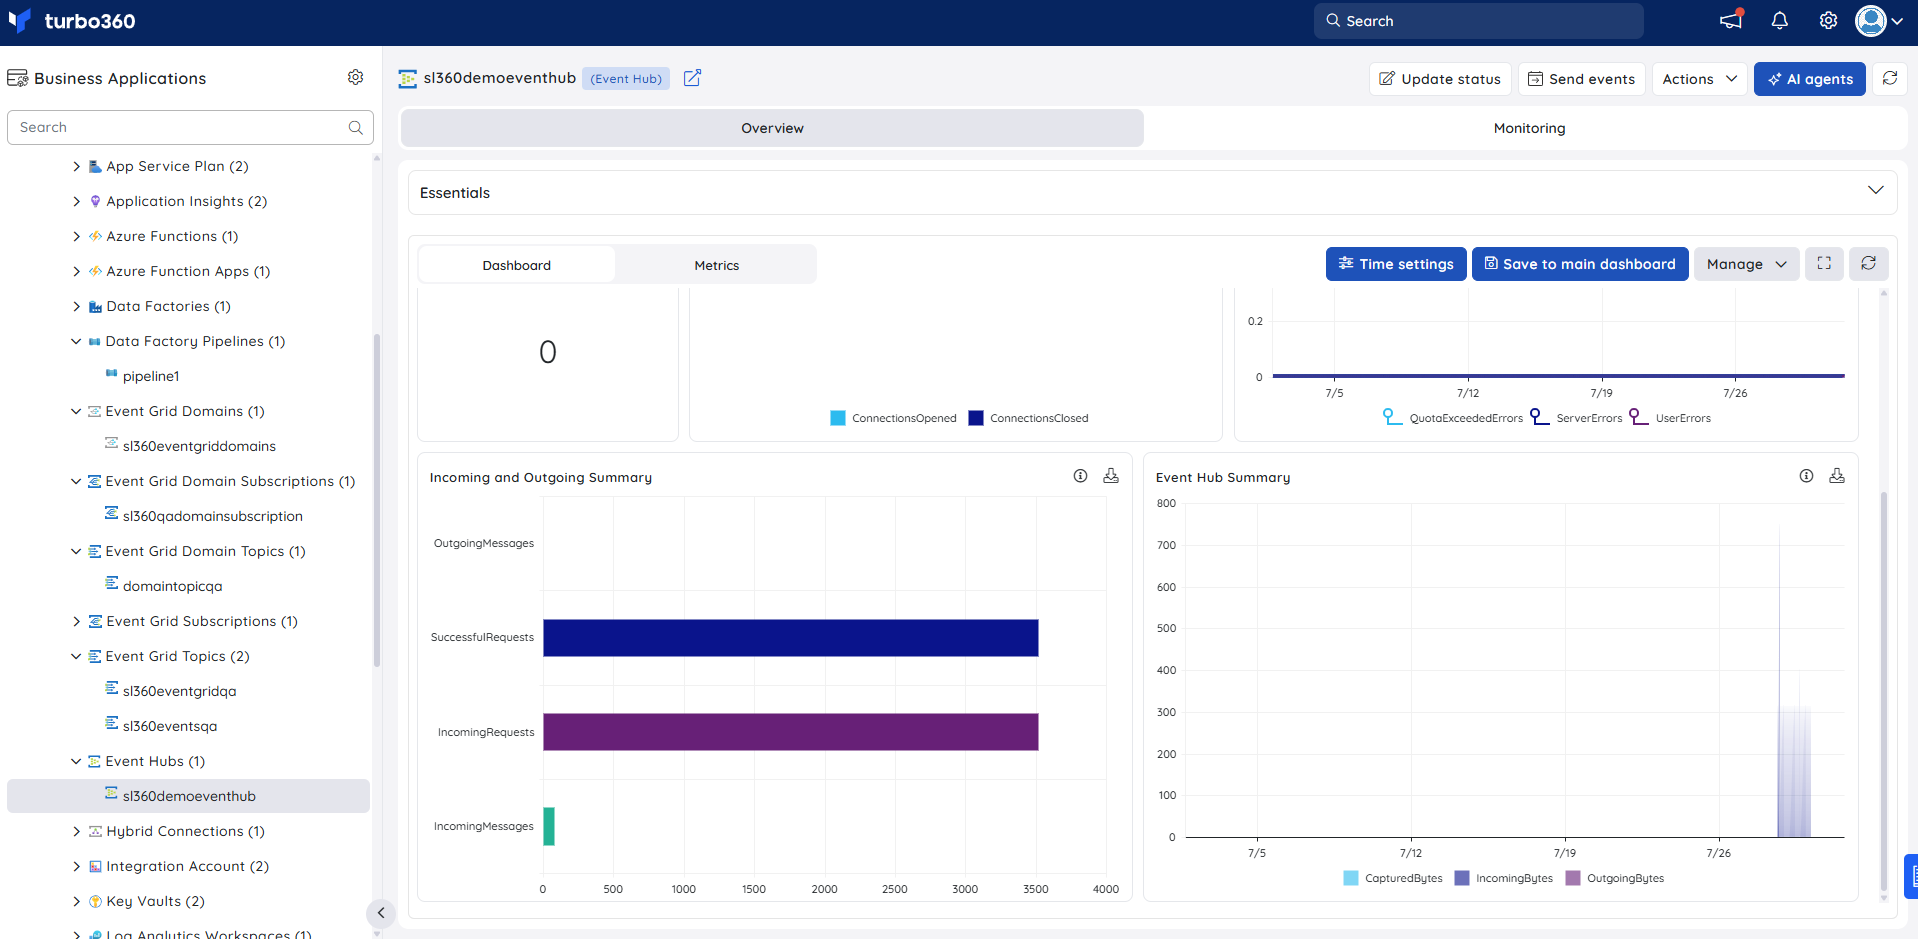The width and height of the screenshot is (1918, 939).
Task: Switch to the Monitoring tab
Action: pos(1529,128)
